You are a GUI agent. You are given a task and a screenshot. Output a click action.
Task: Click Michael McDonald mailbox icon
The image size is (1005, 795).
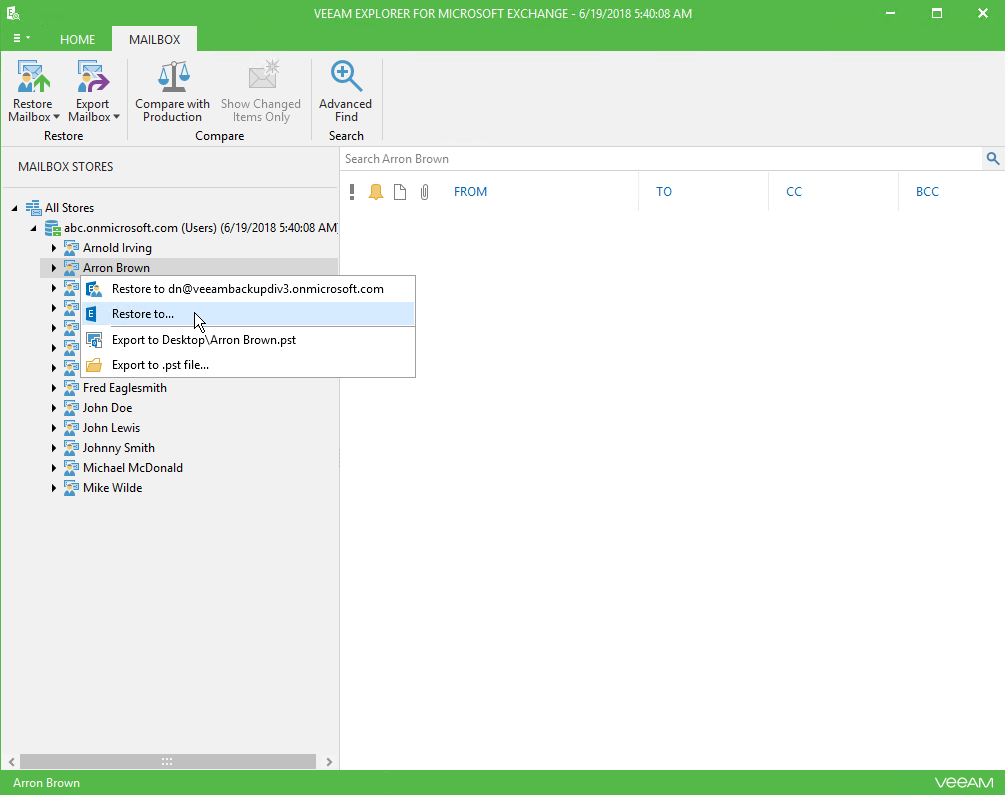(71, 467)
